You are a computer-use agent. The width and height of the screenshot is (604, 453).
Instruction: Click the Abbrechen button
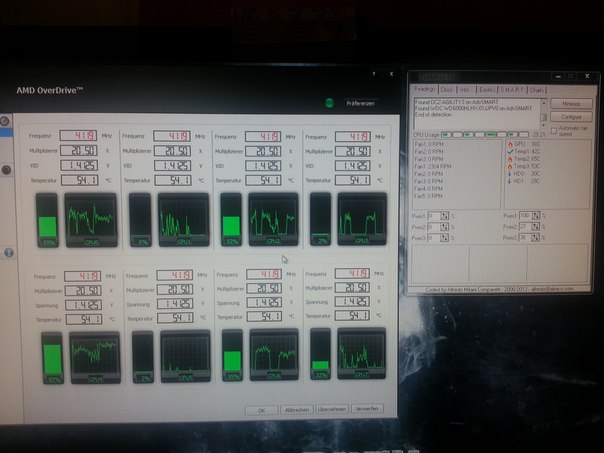tap(297, 410)
